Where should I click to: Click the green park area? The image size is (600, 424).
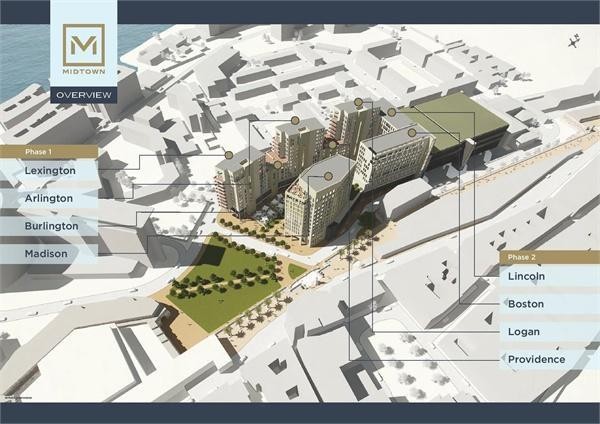click(226, 283)
